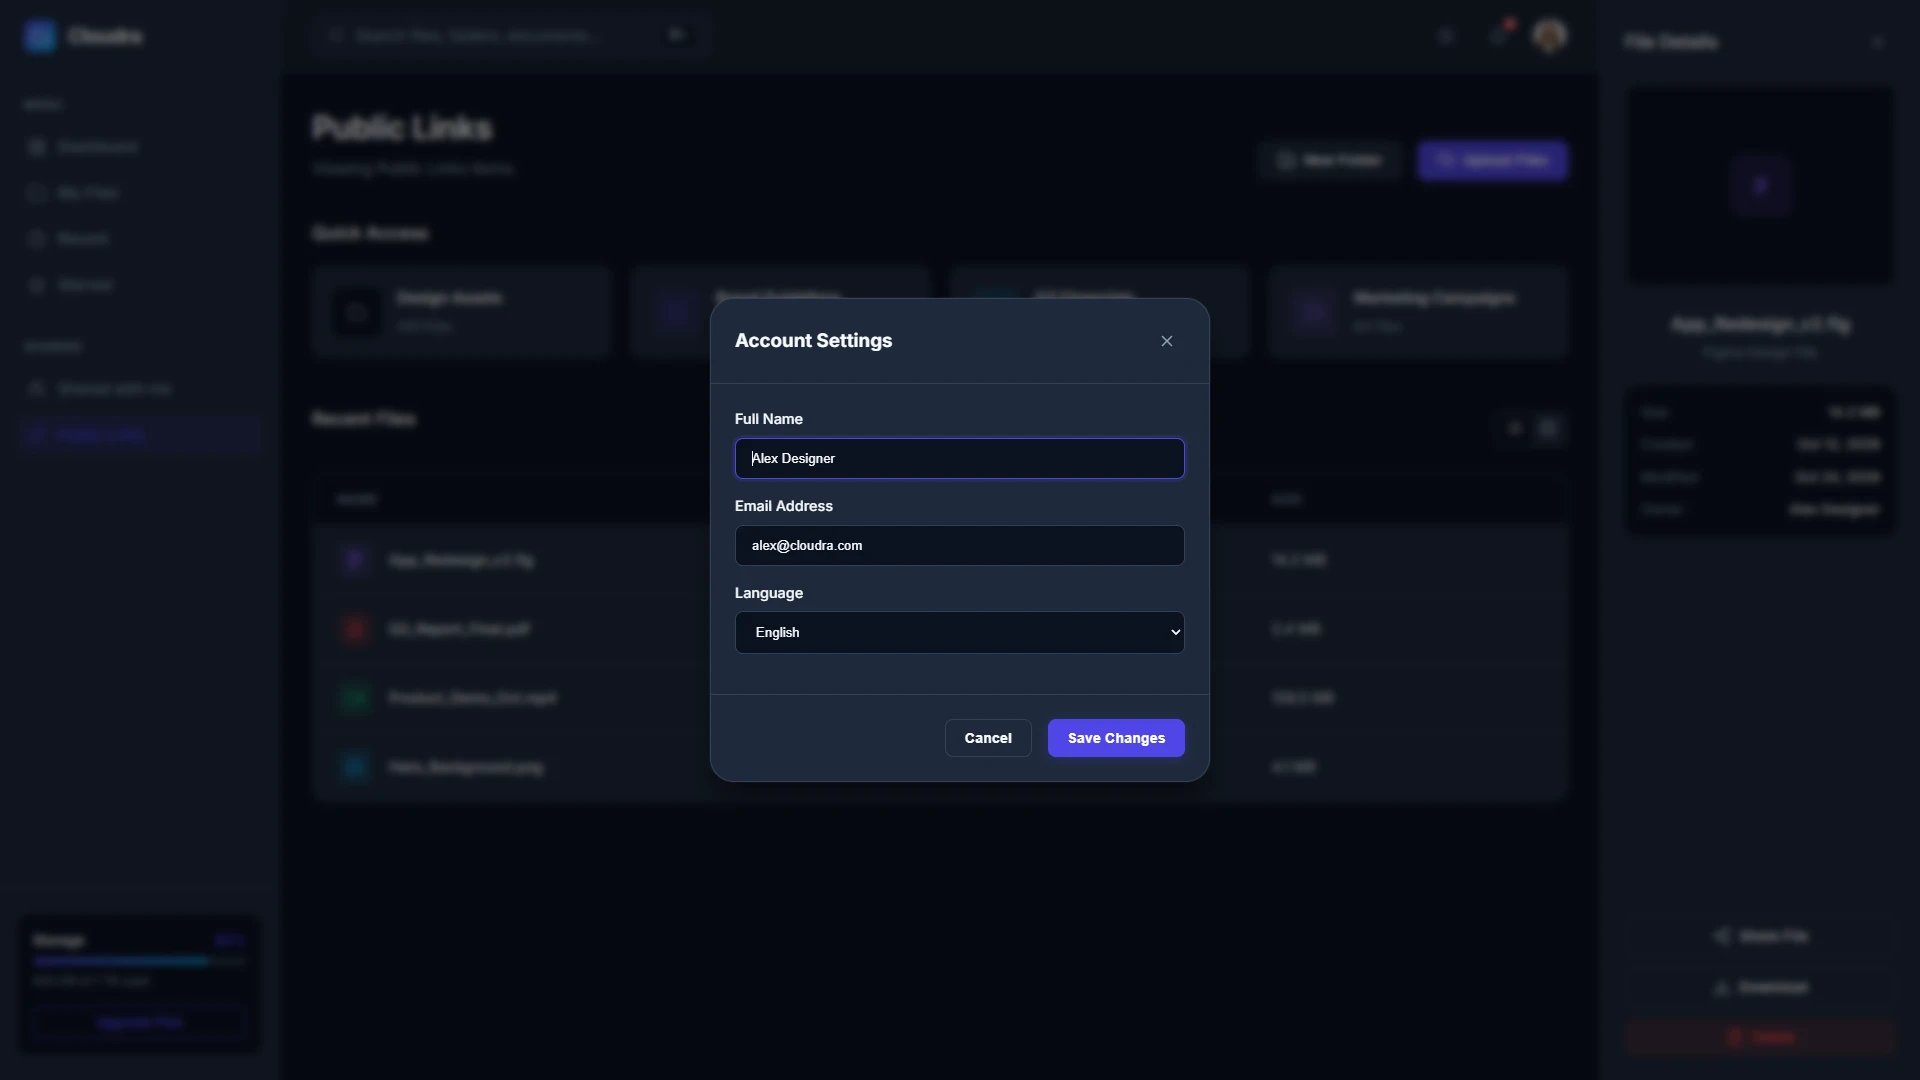1920x1080 pixels.
Task: Click the Cloudra logo icon
Action: pos(40,36)
